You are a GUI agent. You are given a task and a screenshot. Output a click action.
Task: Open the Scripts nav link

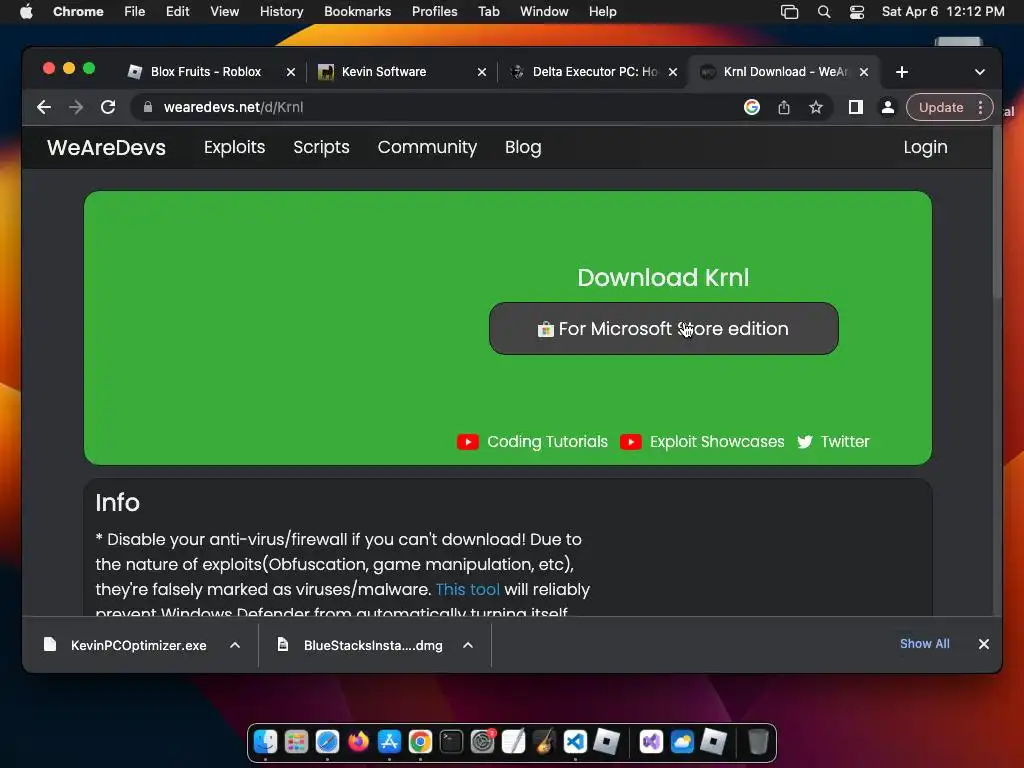pos(321,148)
